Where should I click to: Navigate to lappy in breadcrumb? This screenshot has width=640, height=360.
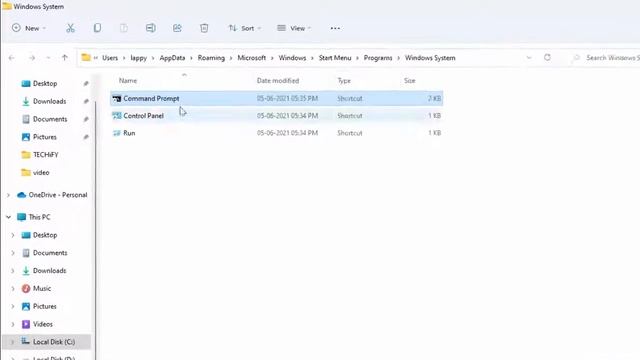[138, 58]
